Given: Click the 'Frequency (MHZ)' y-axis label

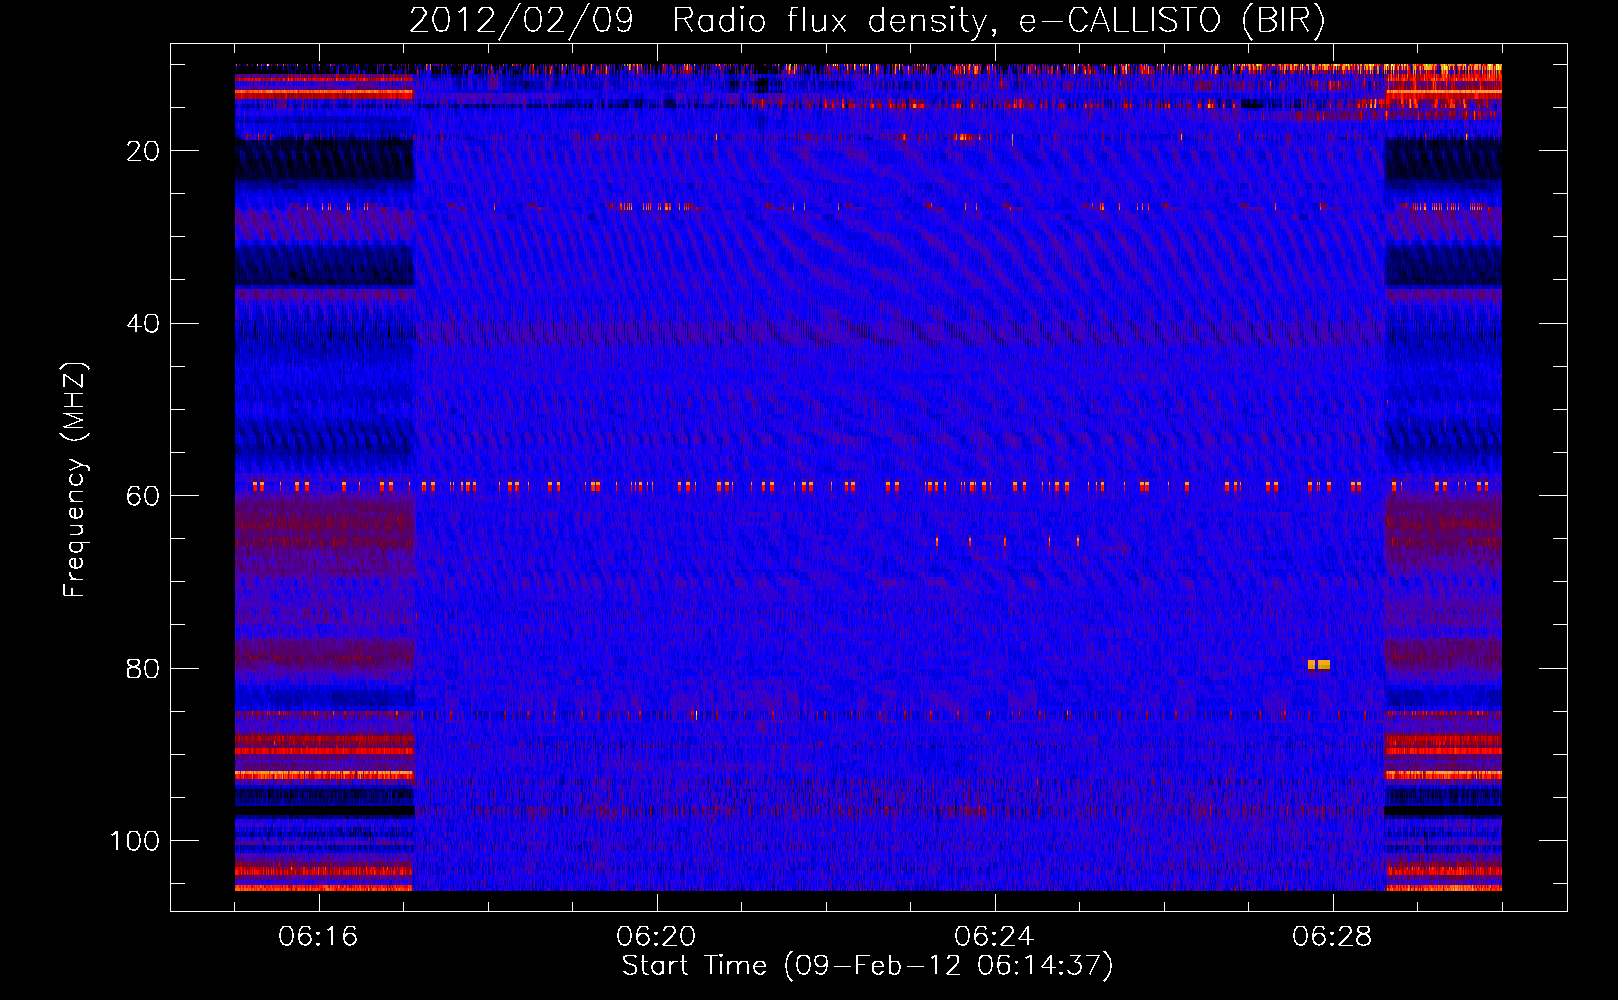Looking at the screenshot, I should [75, 479].
